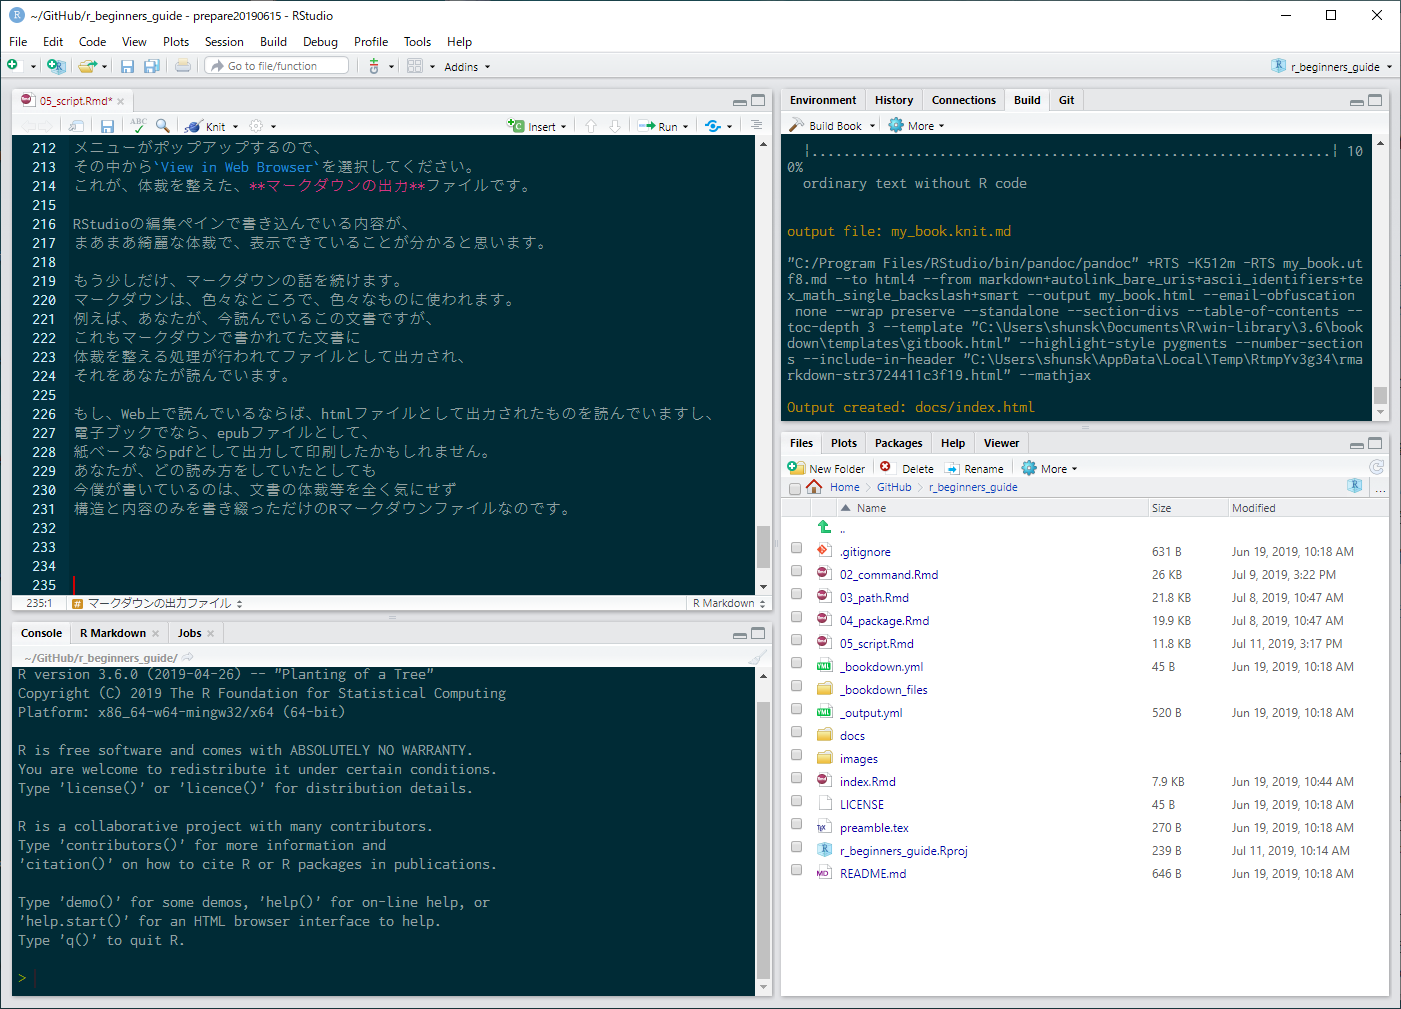
Task: Click the New File icon
Action: [x=13, y=66]
